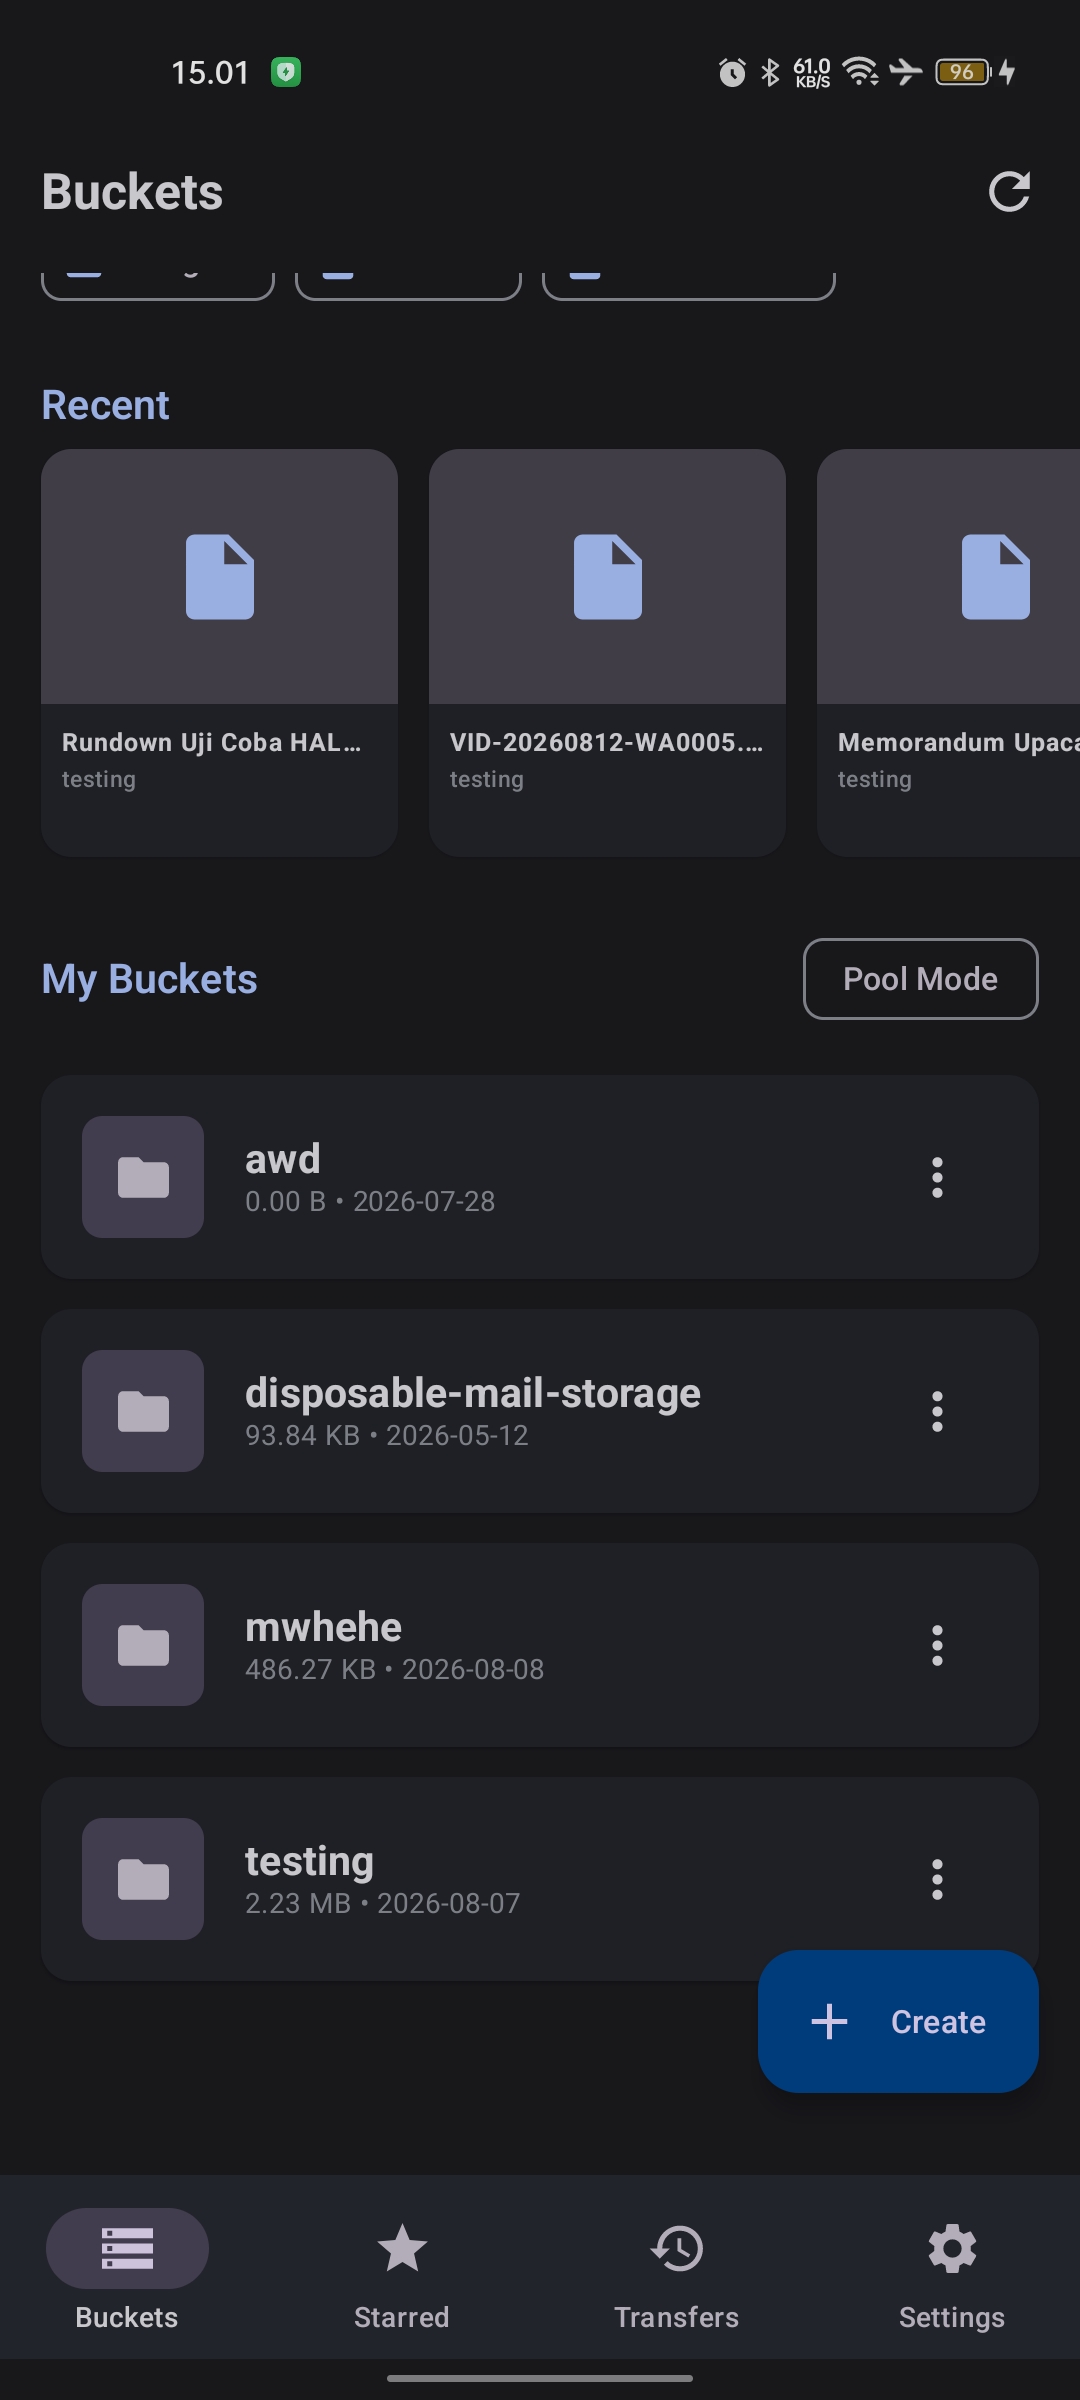The width and height of the screenshot is (1080, 2400).
Task: Tap the battery indicator in status bar
Action: [x=964, y=72]
